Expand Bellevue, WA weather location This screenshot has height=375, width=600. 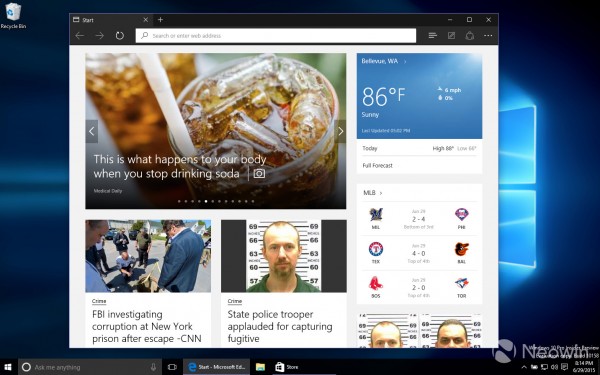(x=384, y=61)
